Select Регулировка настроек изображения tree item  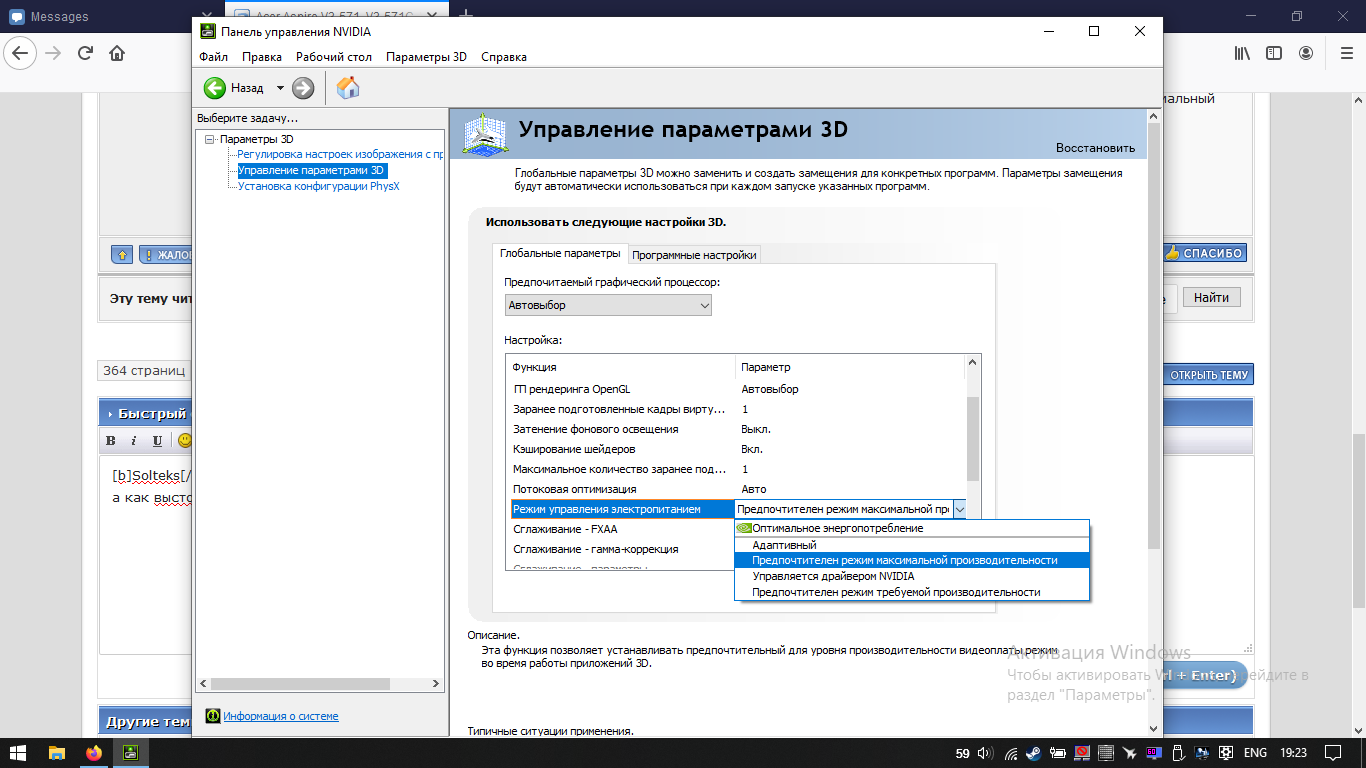pos(340,155)
